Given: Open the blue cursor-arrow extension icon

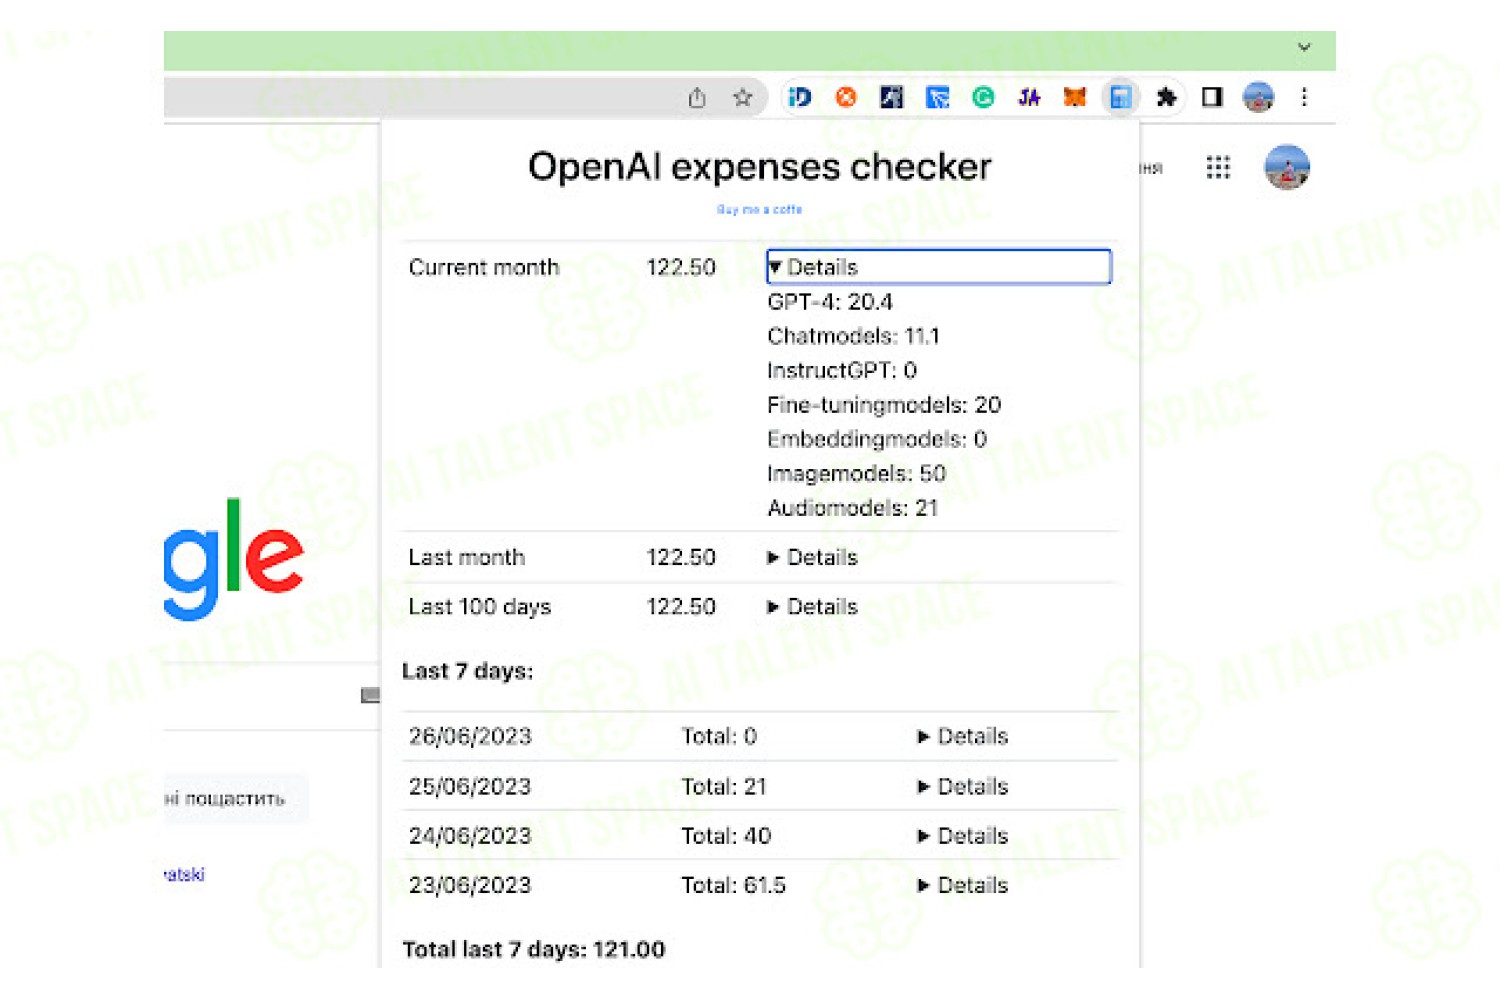Looking at the screenshot, I should (937, 97).
